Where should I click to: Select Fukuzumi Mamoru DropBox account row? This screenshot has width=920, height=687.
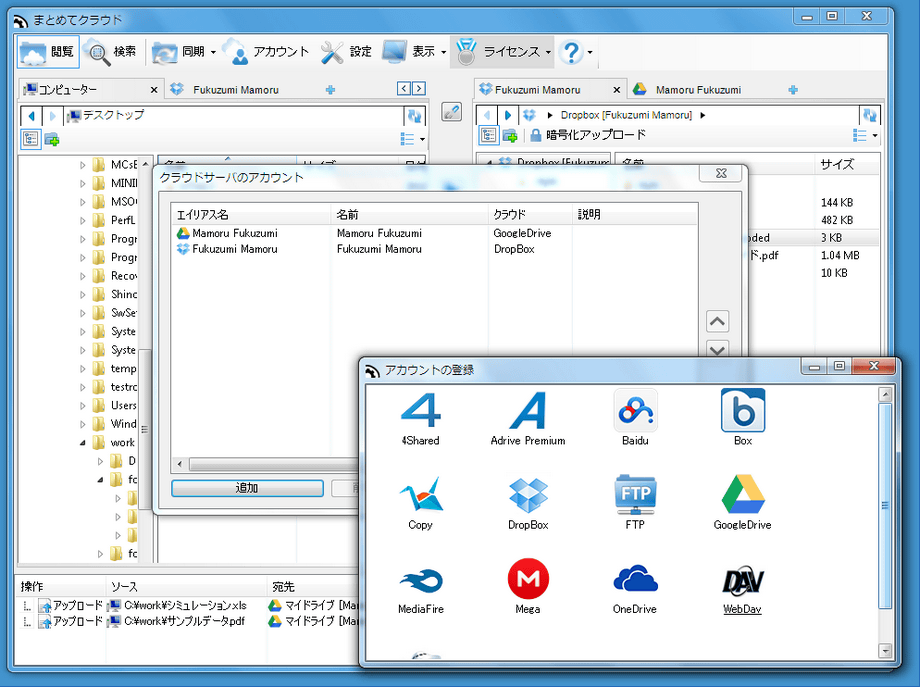(434, 249)
